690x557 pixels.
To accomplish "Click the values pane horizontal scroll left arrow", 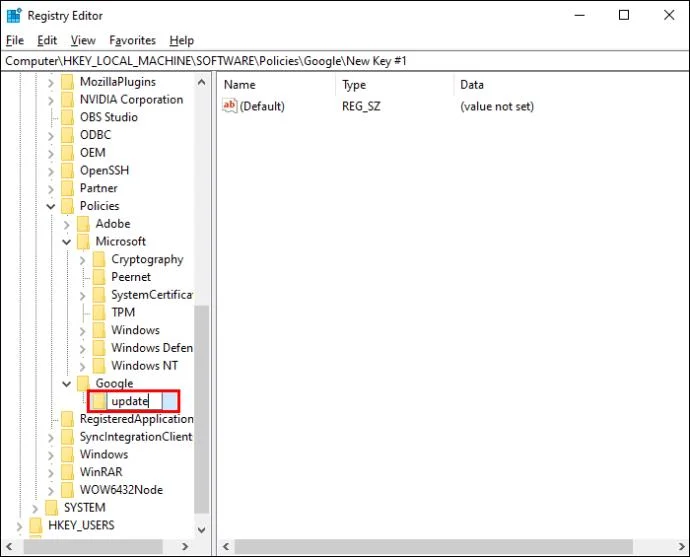I will point(226,546).
